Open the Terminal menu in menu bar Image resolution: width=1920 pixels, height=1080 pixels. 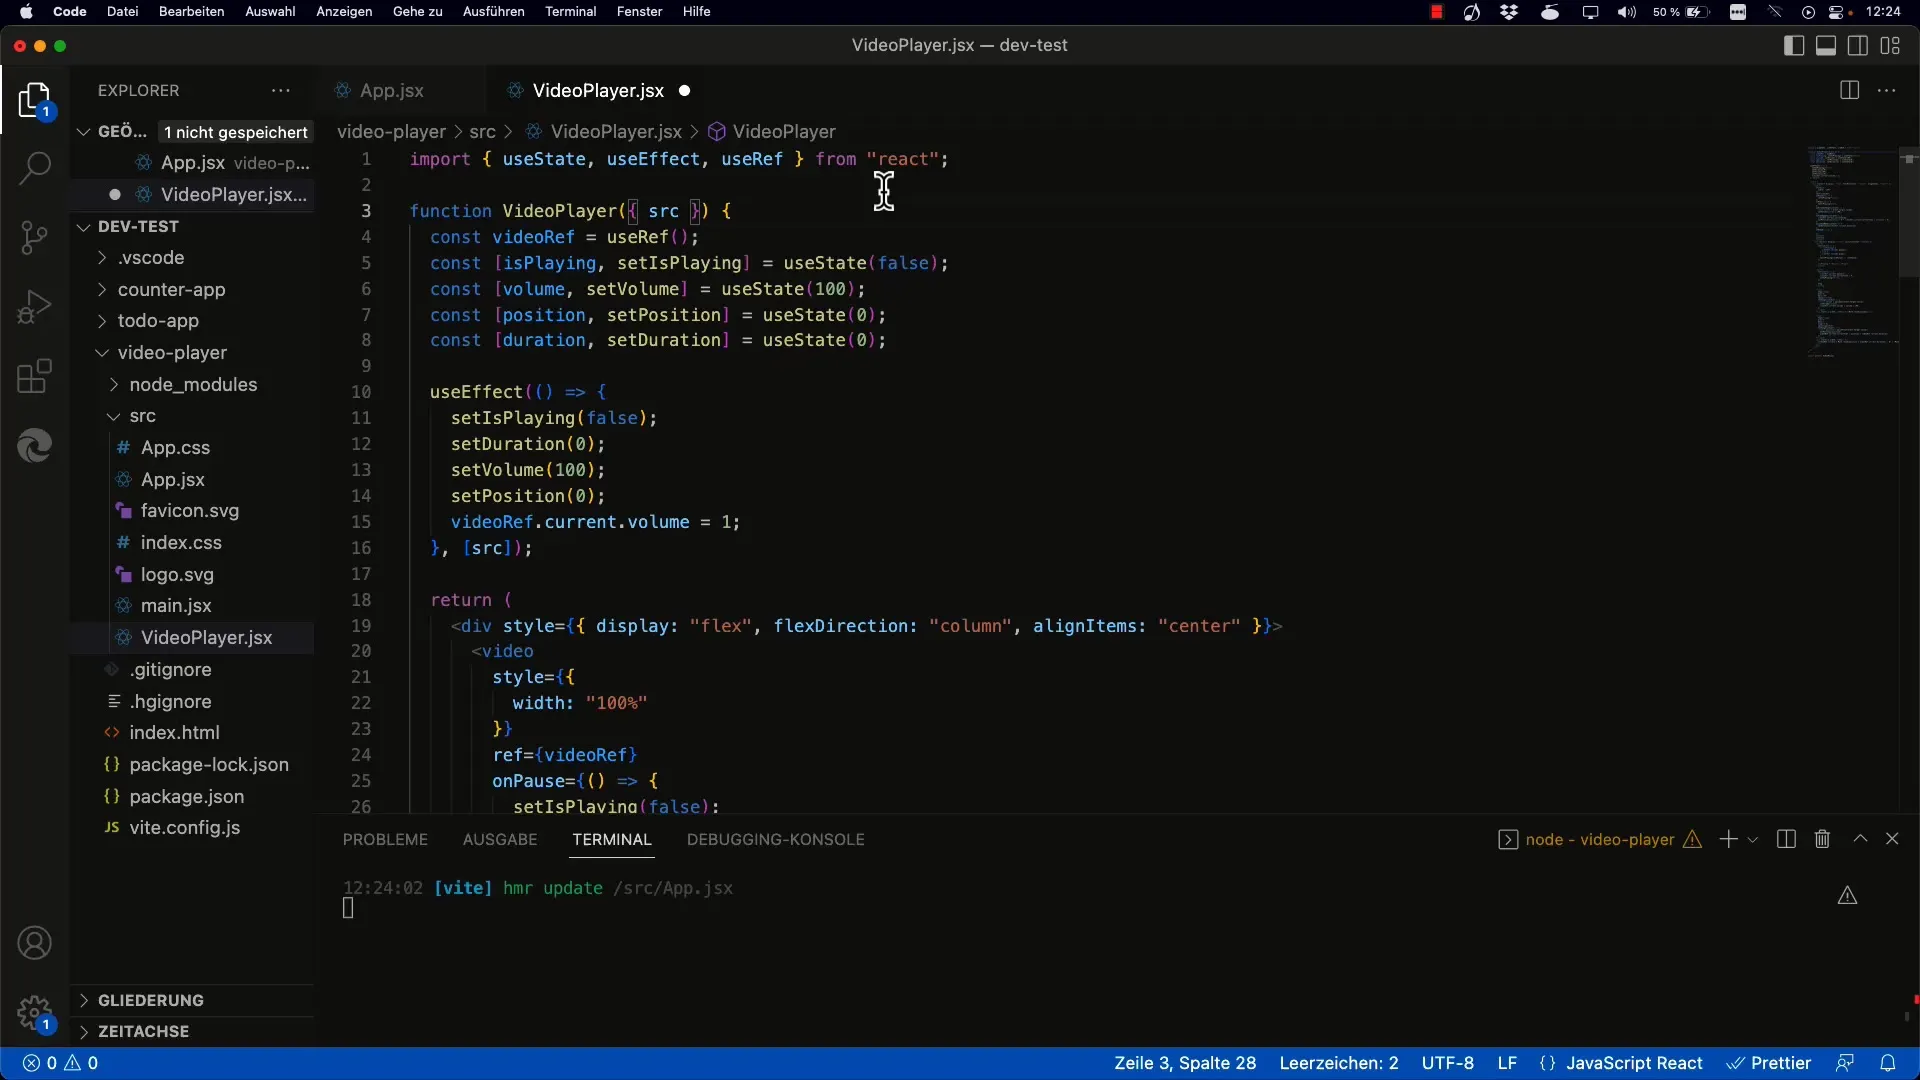click(570, 12)
